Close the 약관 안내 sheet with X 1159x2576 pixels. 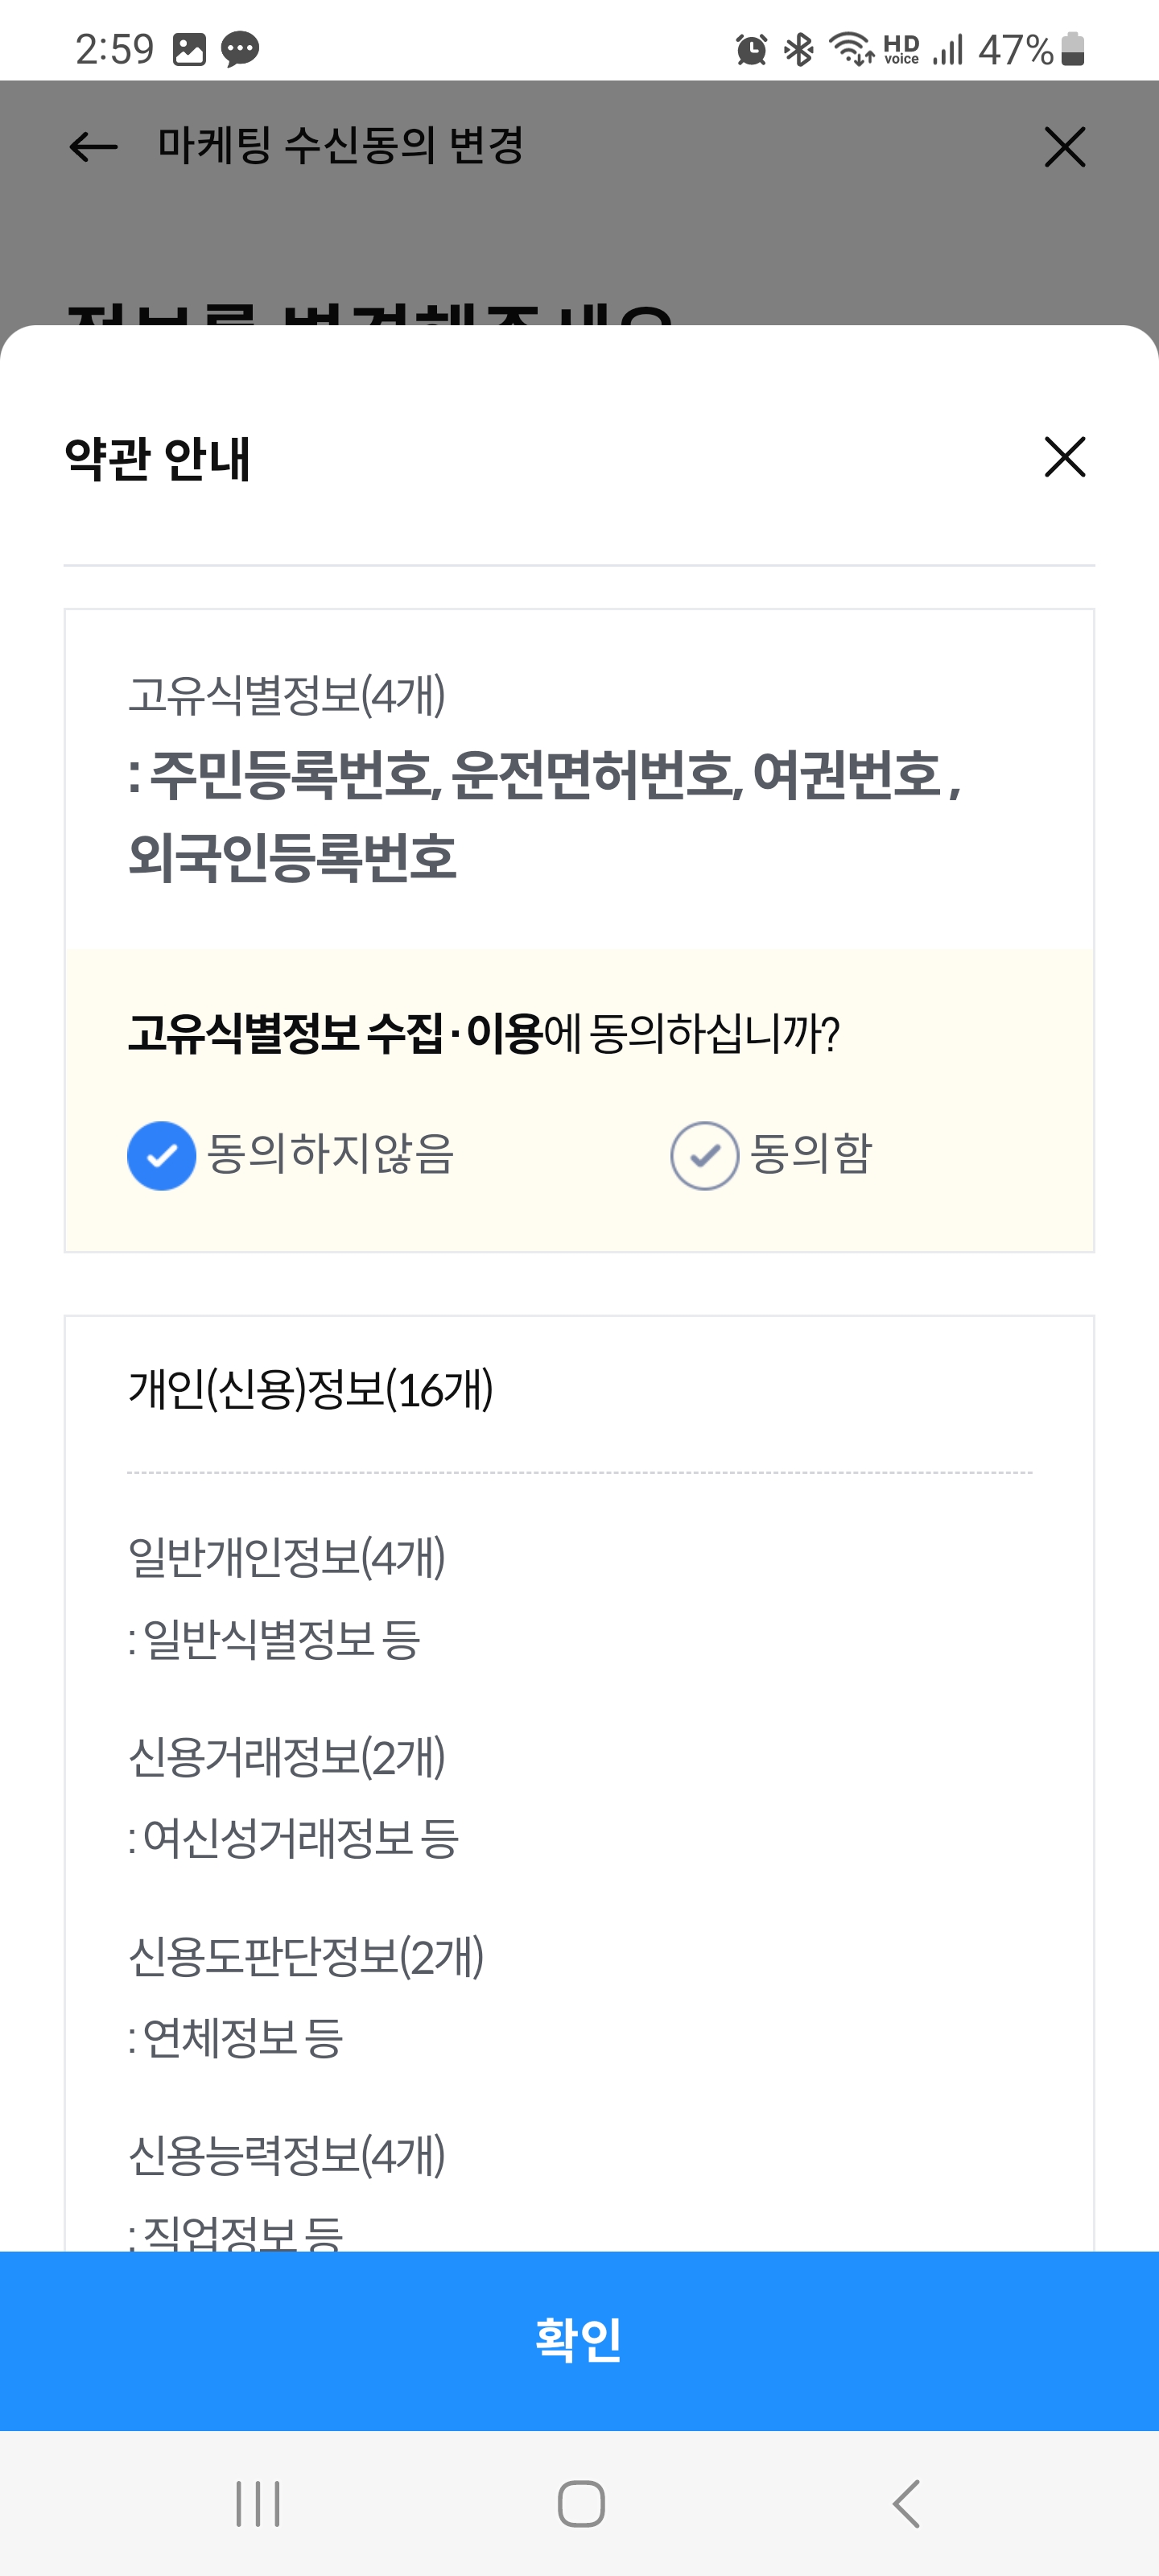click(x=1064, y=457)
